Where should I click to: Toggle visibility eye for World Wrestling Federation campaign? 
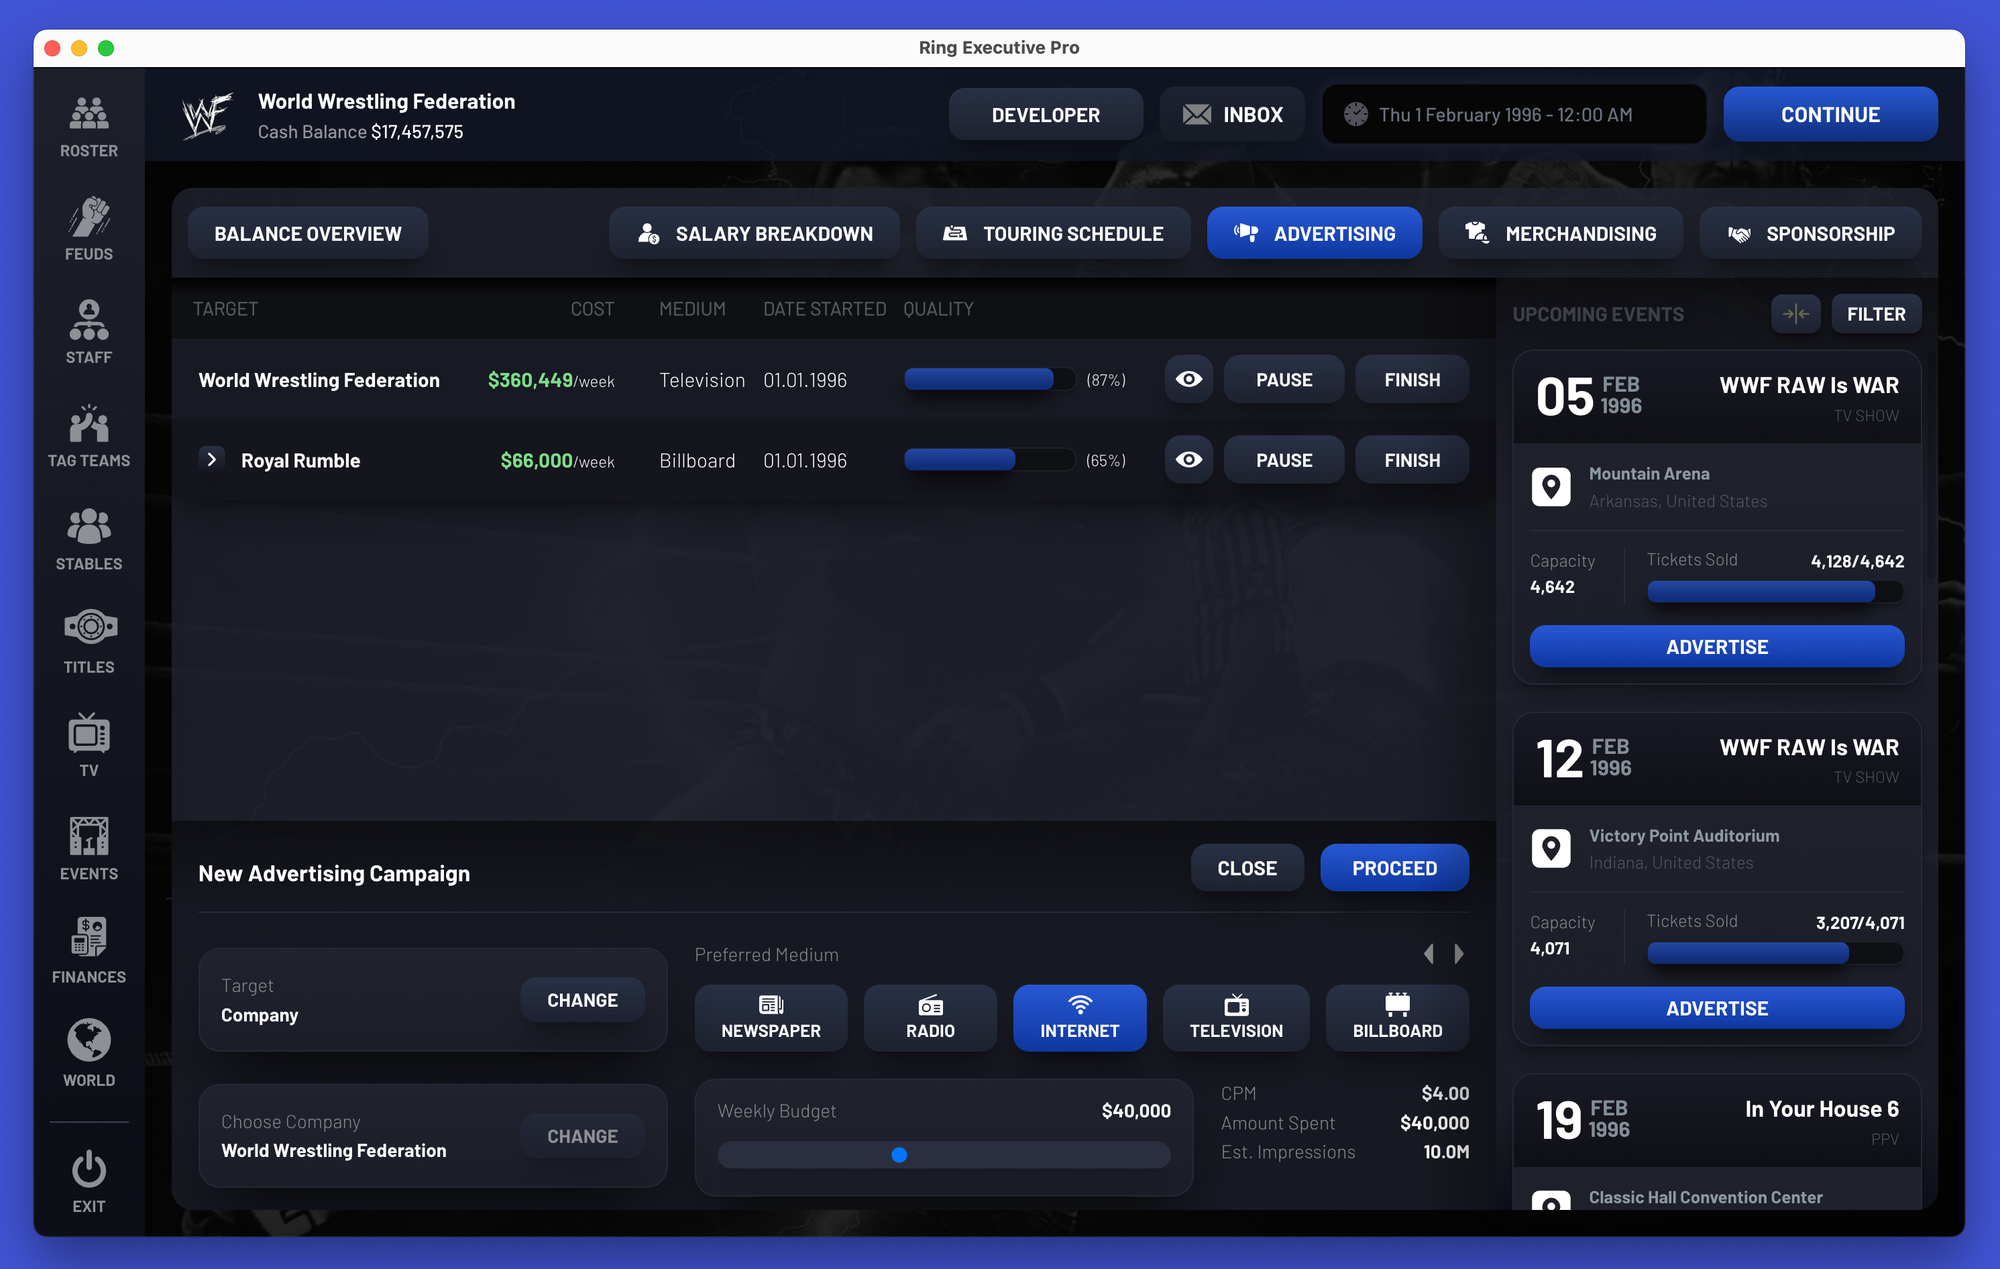tap(1188, 379)
